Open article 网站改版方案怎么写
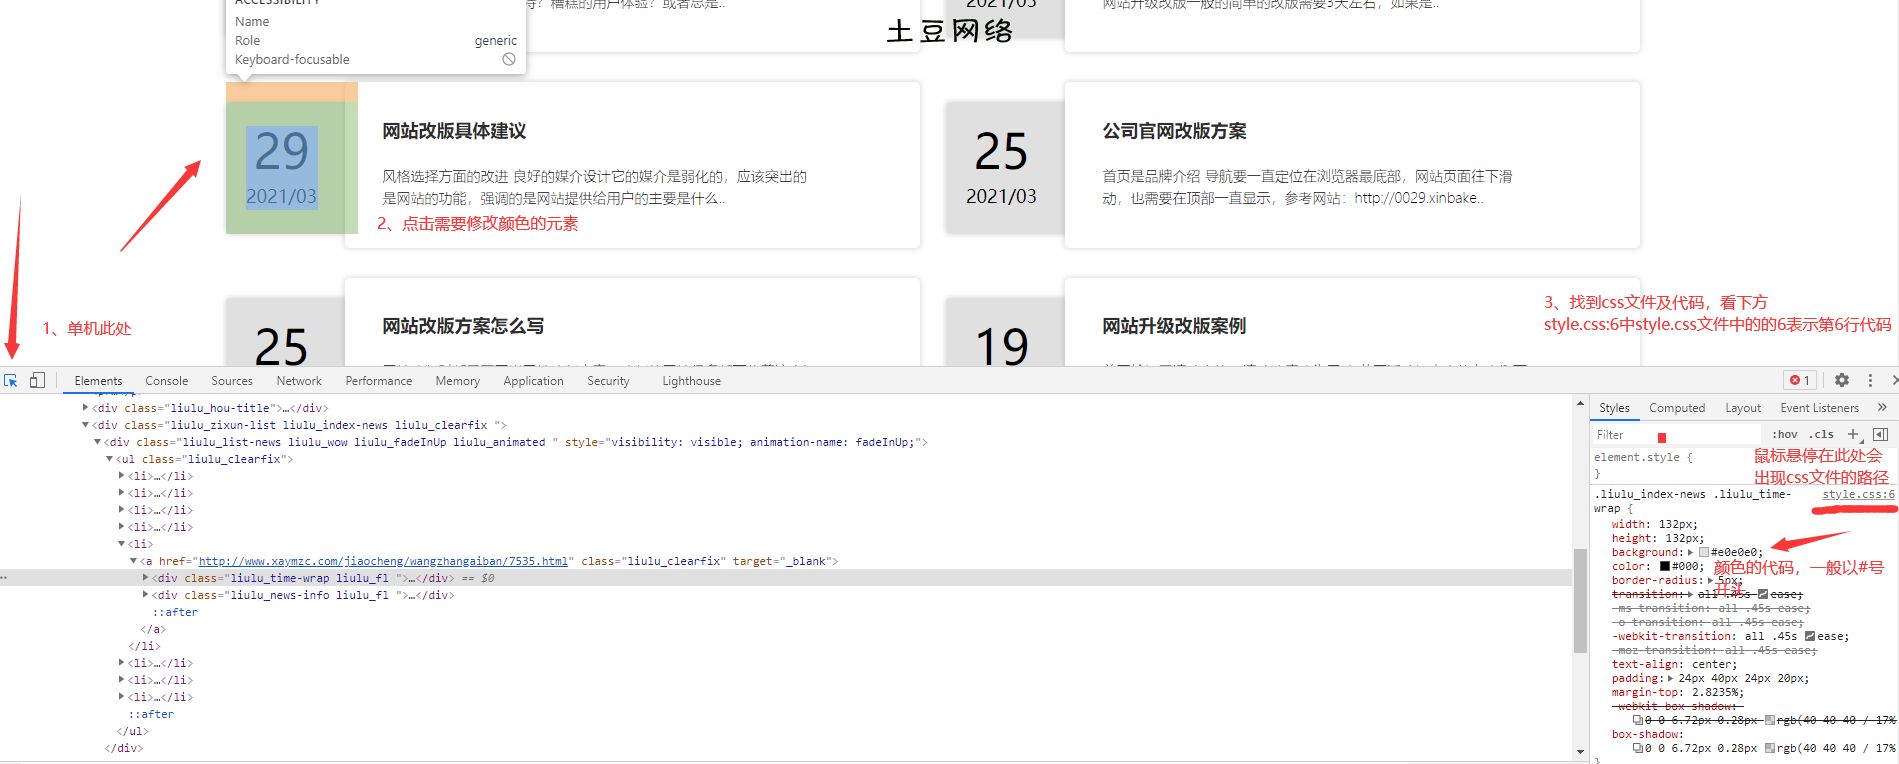 [x=463, y=326]
